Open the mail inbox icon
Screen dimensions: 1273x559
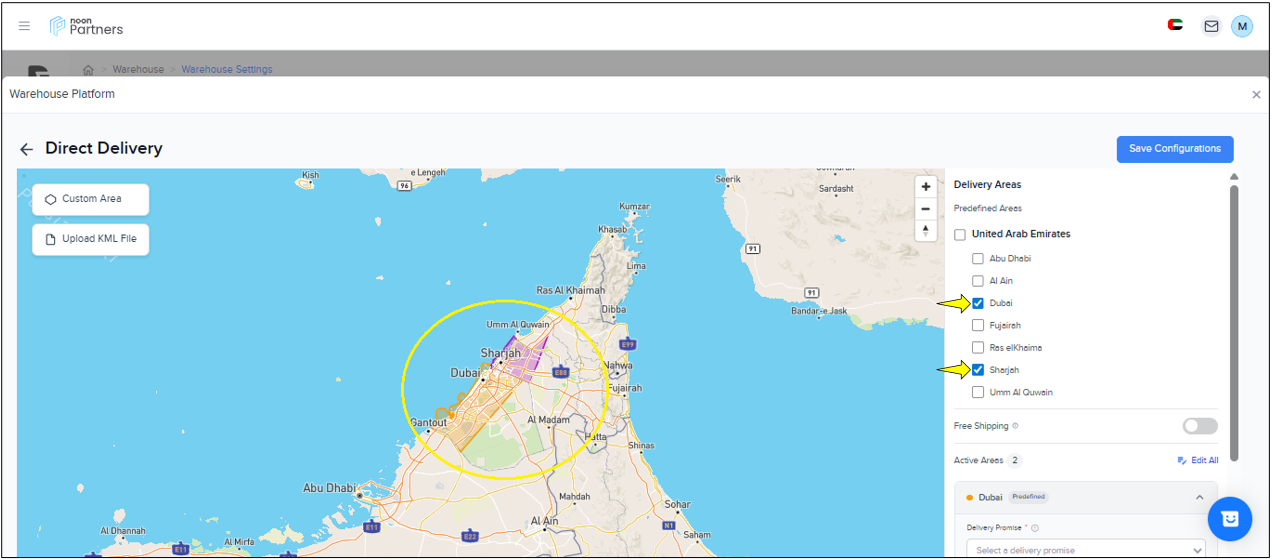point(1211,26)
